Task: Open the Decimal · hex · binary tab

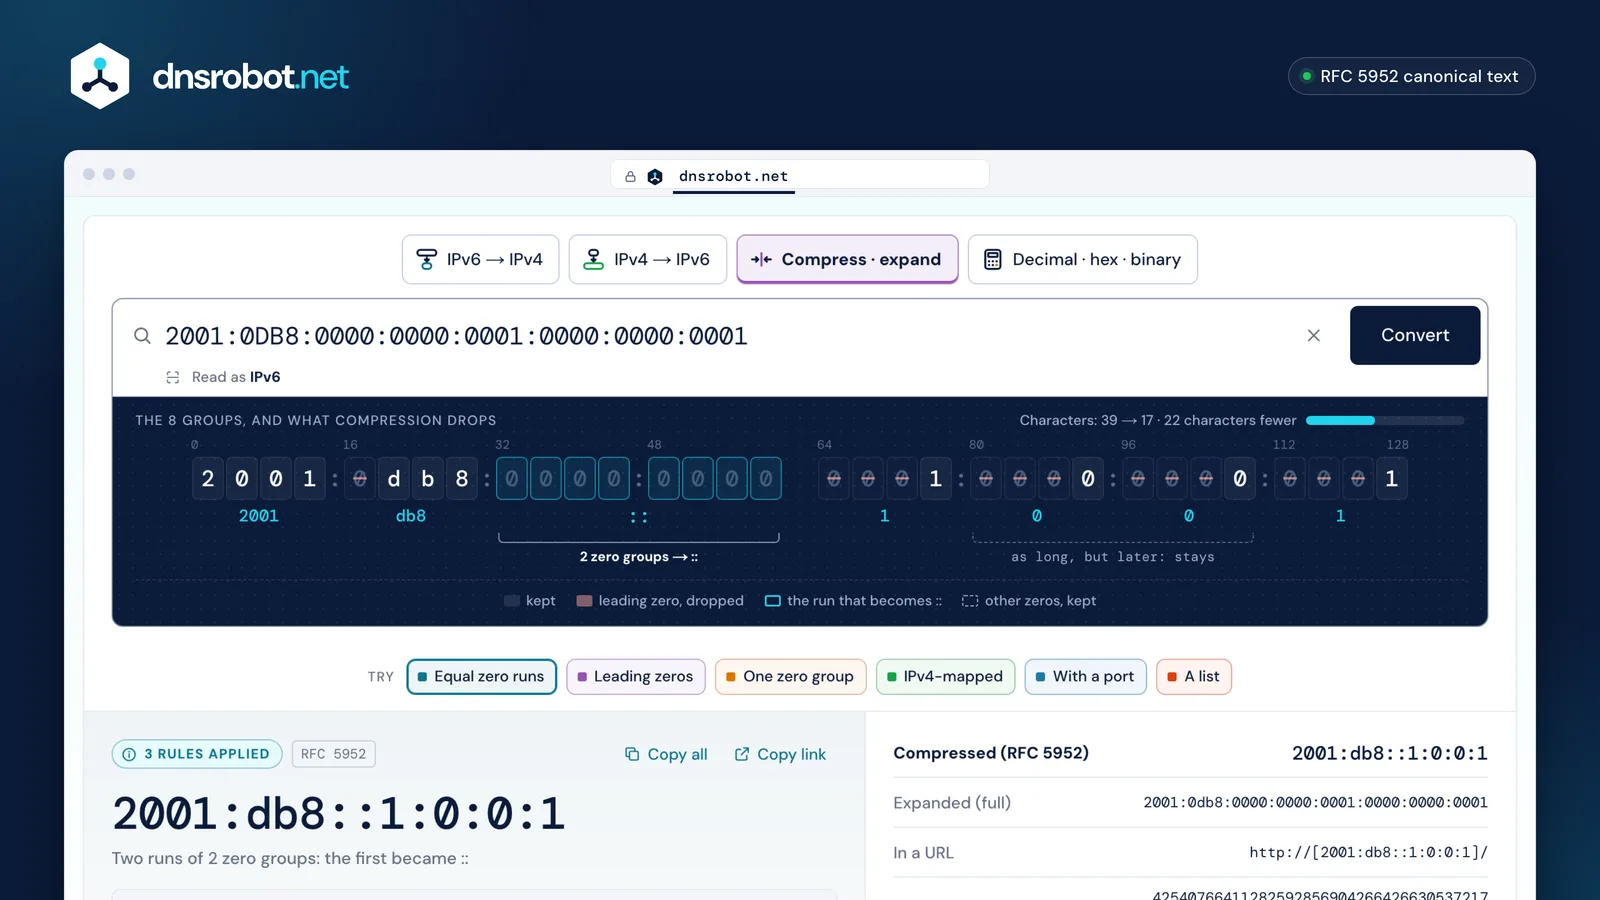Action: click(x=1082, y=259)
